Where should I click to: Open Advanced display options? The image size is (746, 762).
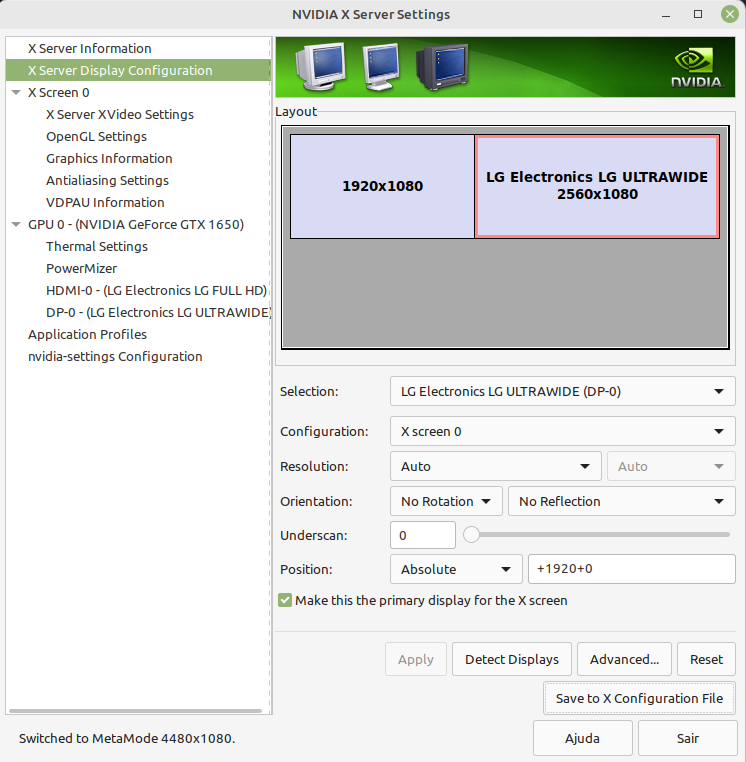coord(624,659)
